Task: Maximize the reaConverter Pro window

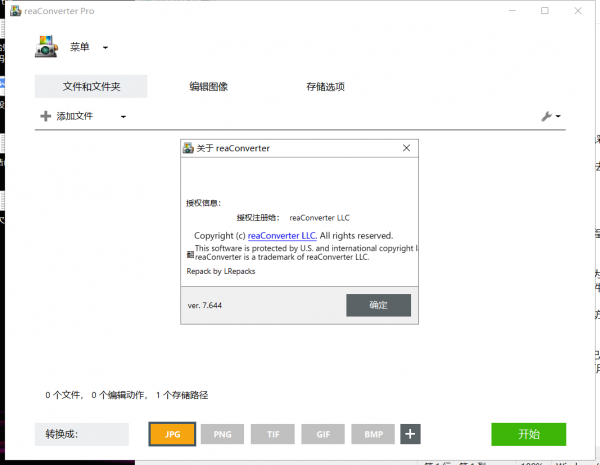Action: (545, 11)
